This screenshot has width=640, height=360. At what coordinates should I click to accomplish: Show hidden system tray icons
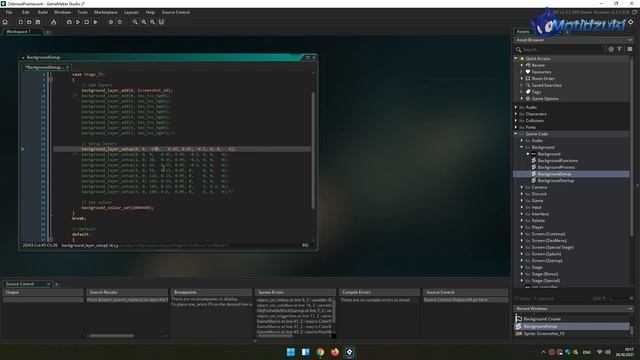(543, 352)
